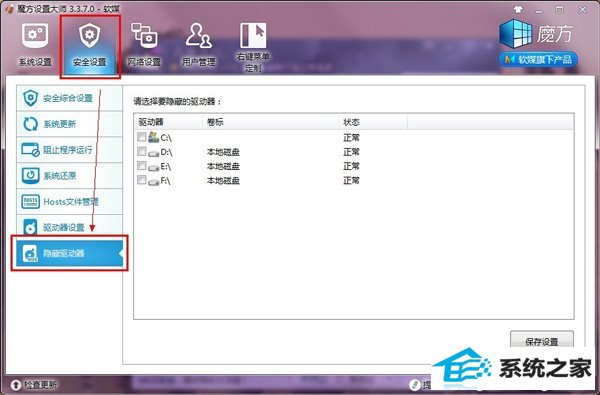Screen dimensions: 600x395
Task: Check the F:\ drive checkbox
Action: 142,180
